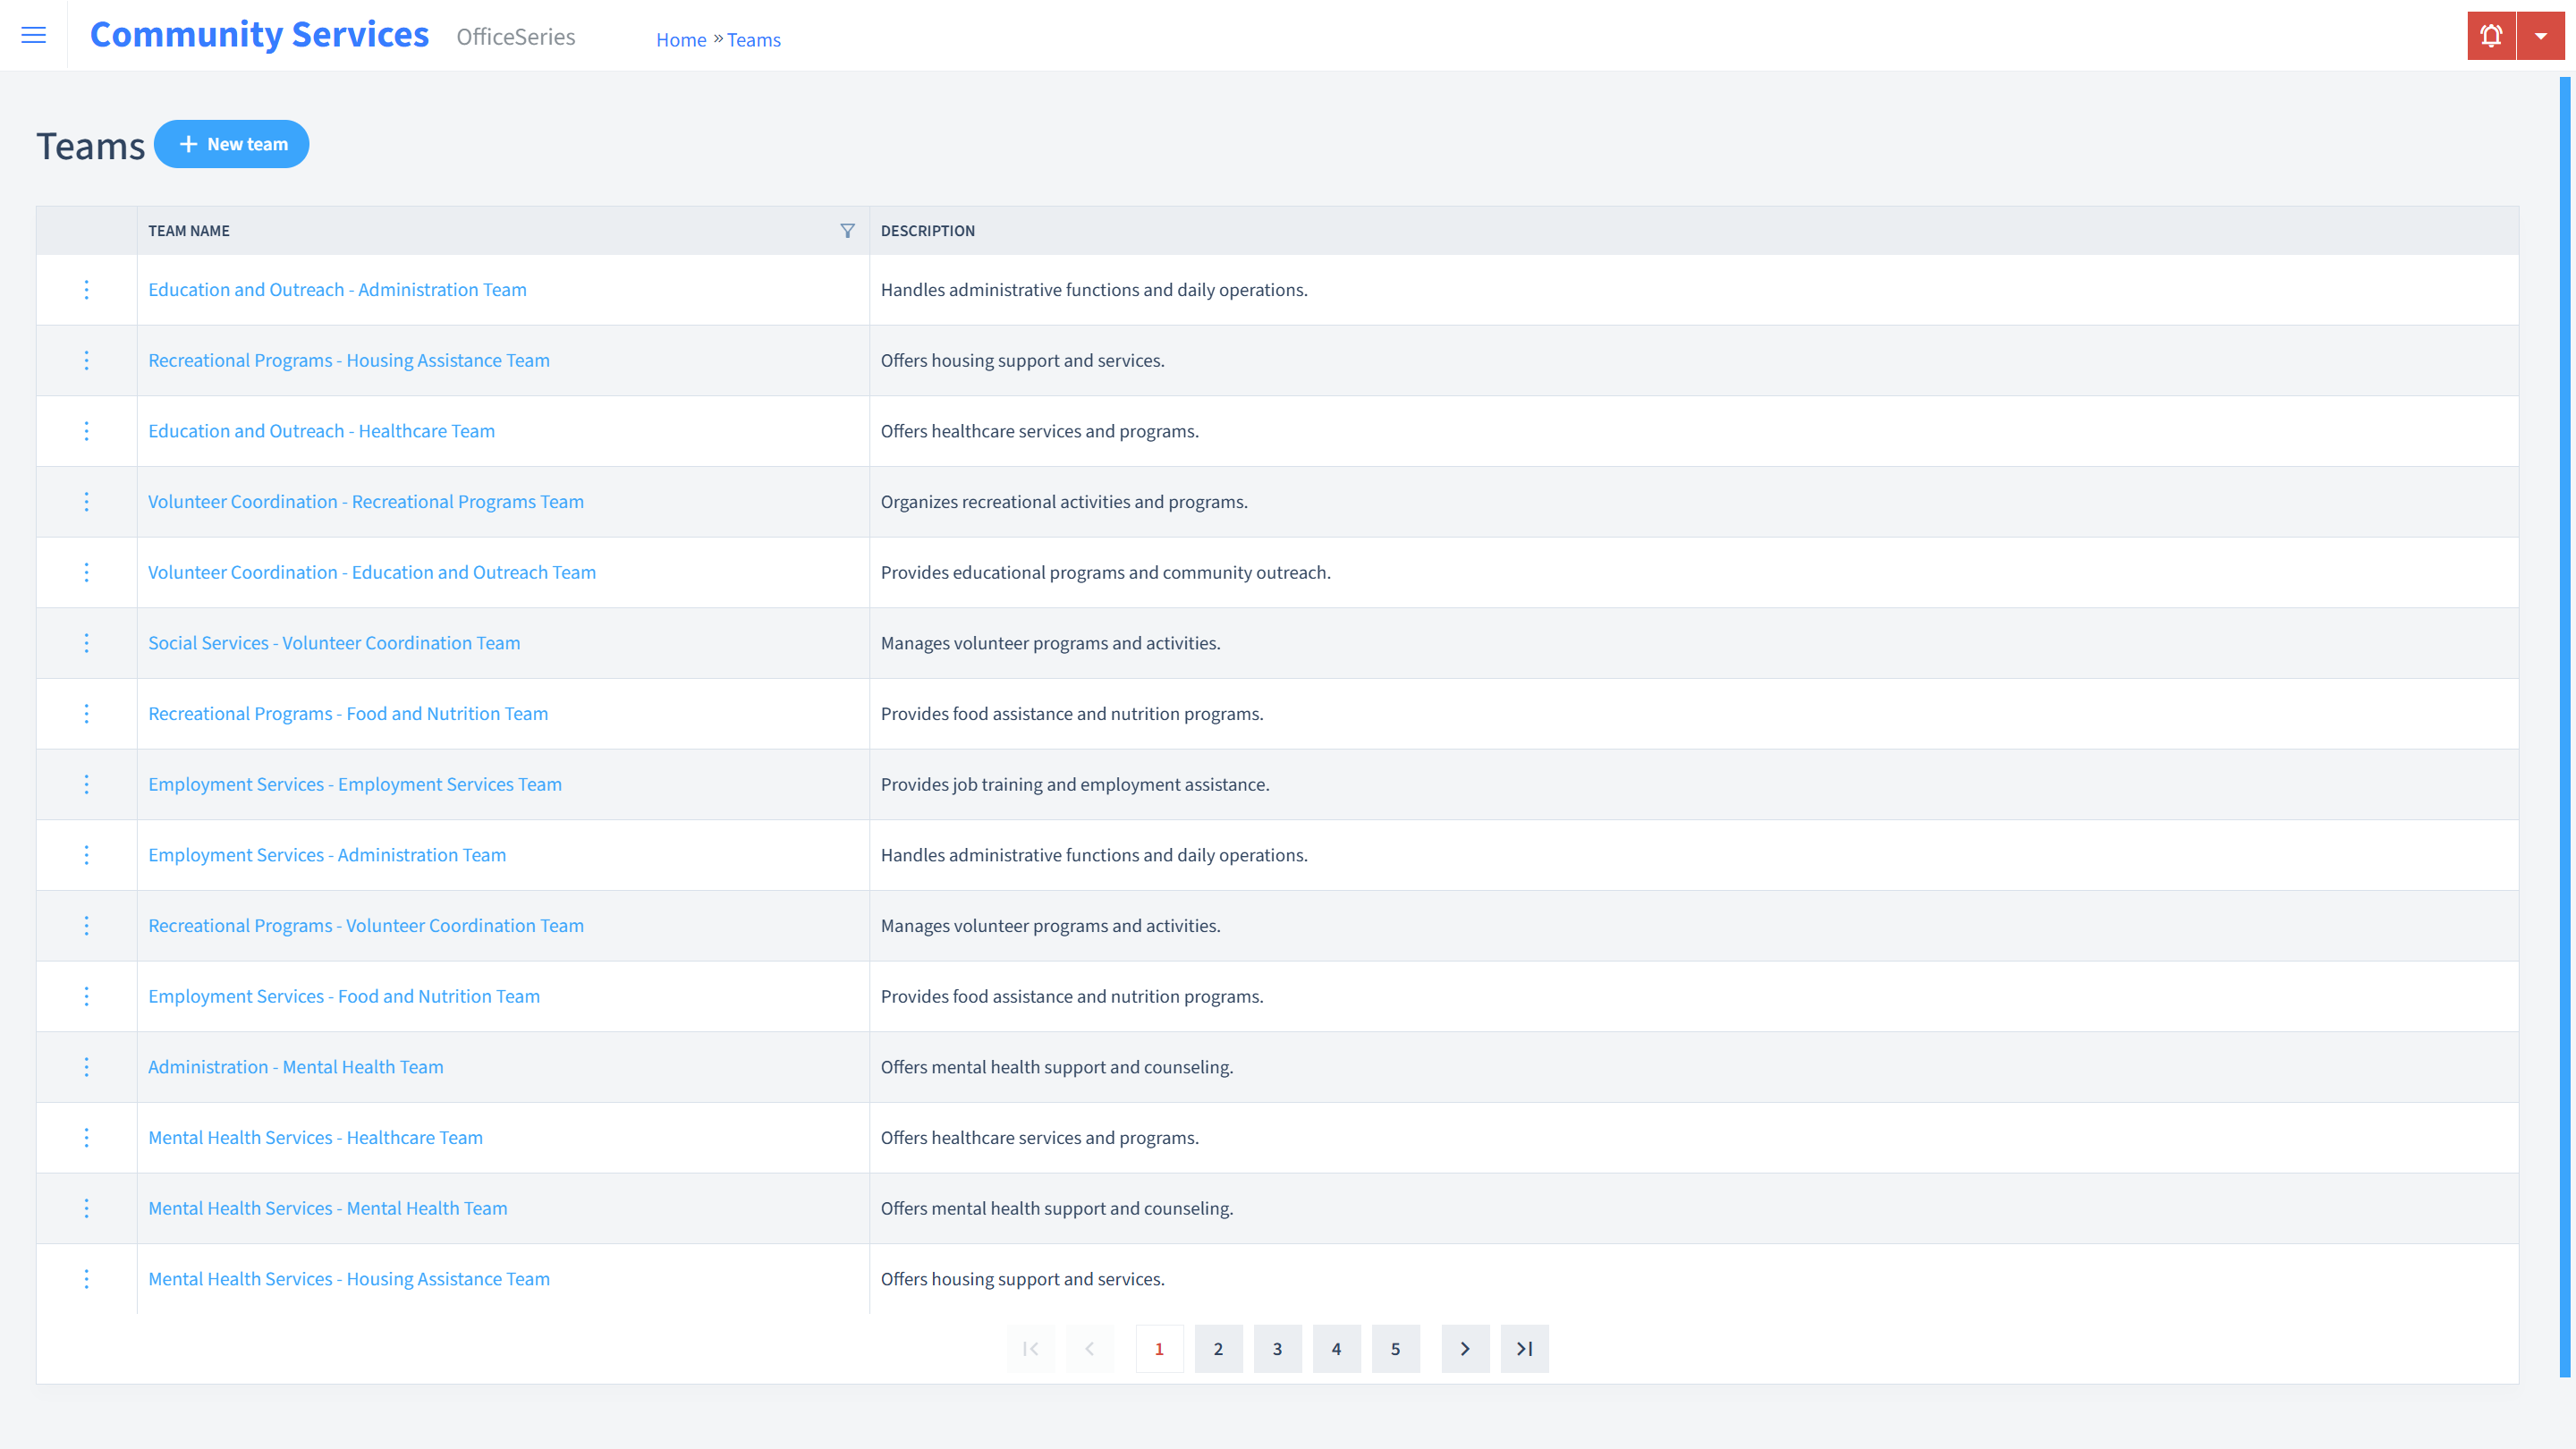The image size is (2576, 1449).
Task: Click page 5 in pagination
Action: (x=1396, y=1348)
